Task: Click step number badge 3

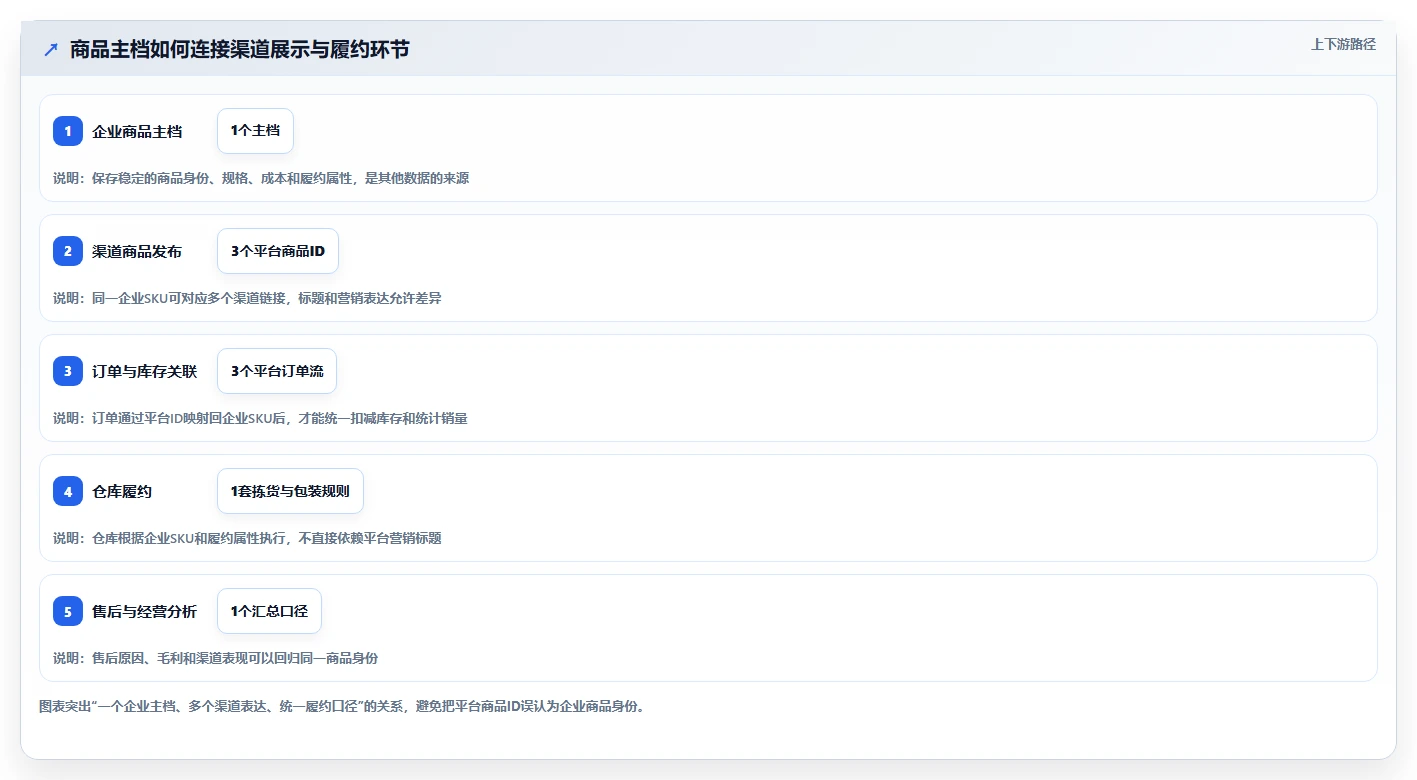Action: (x=68, y=371)
